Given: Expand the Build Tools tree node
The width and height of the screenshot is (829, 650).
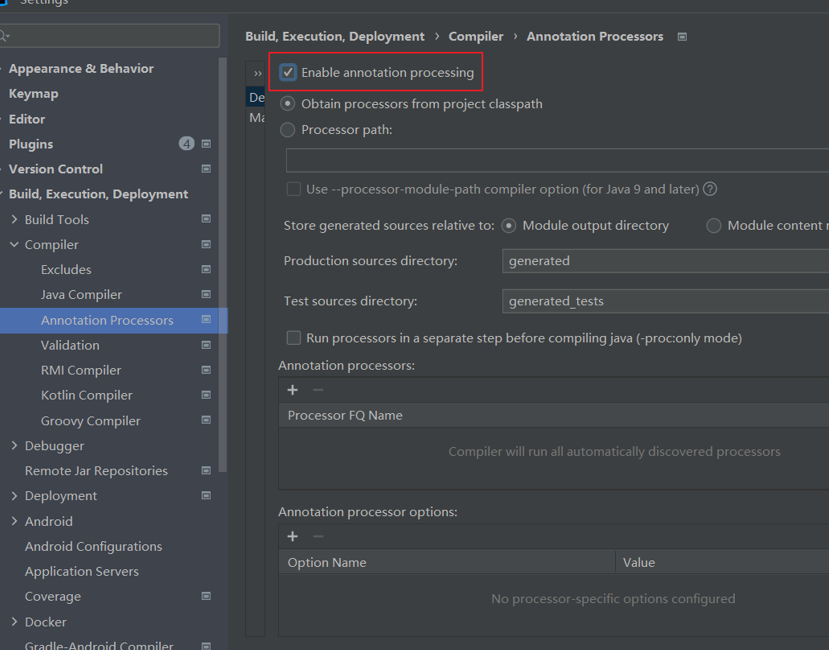Looking at the screenshot, I should point(14,220).
